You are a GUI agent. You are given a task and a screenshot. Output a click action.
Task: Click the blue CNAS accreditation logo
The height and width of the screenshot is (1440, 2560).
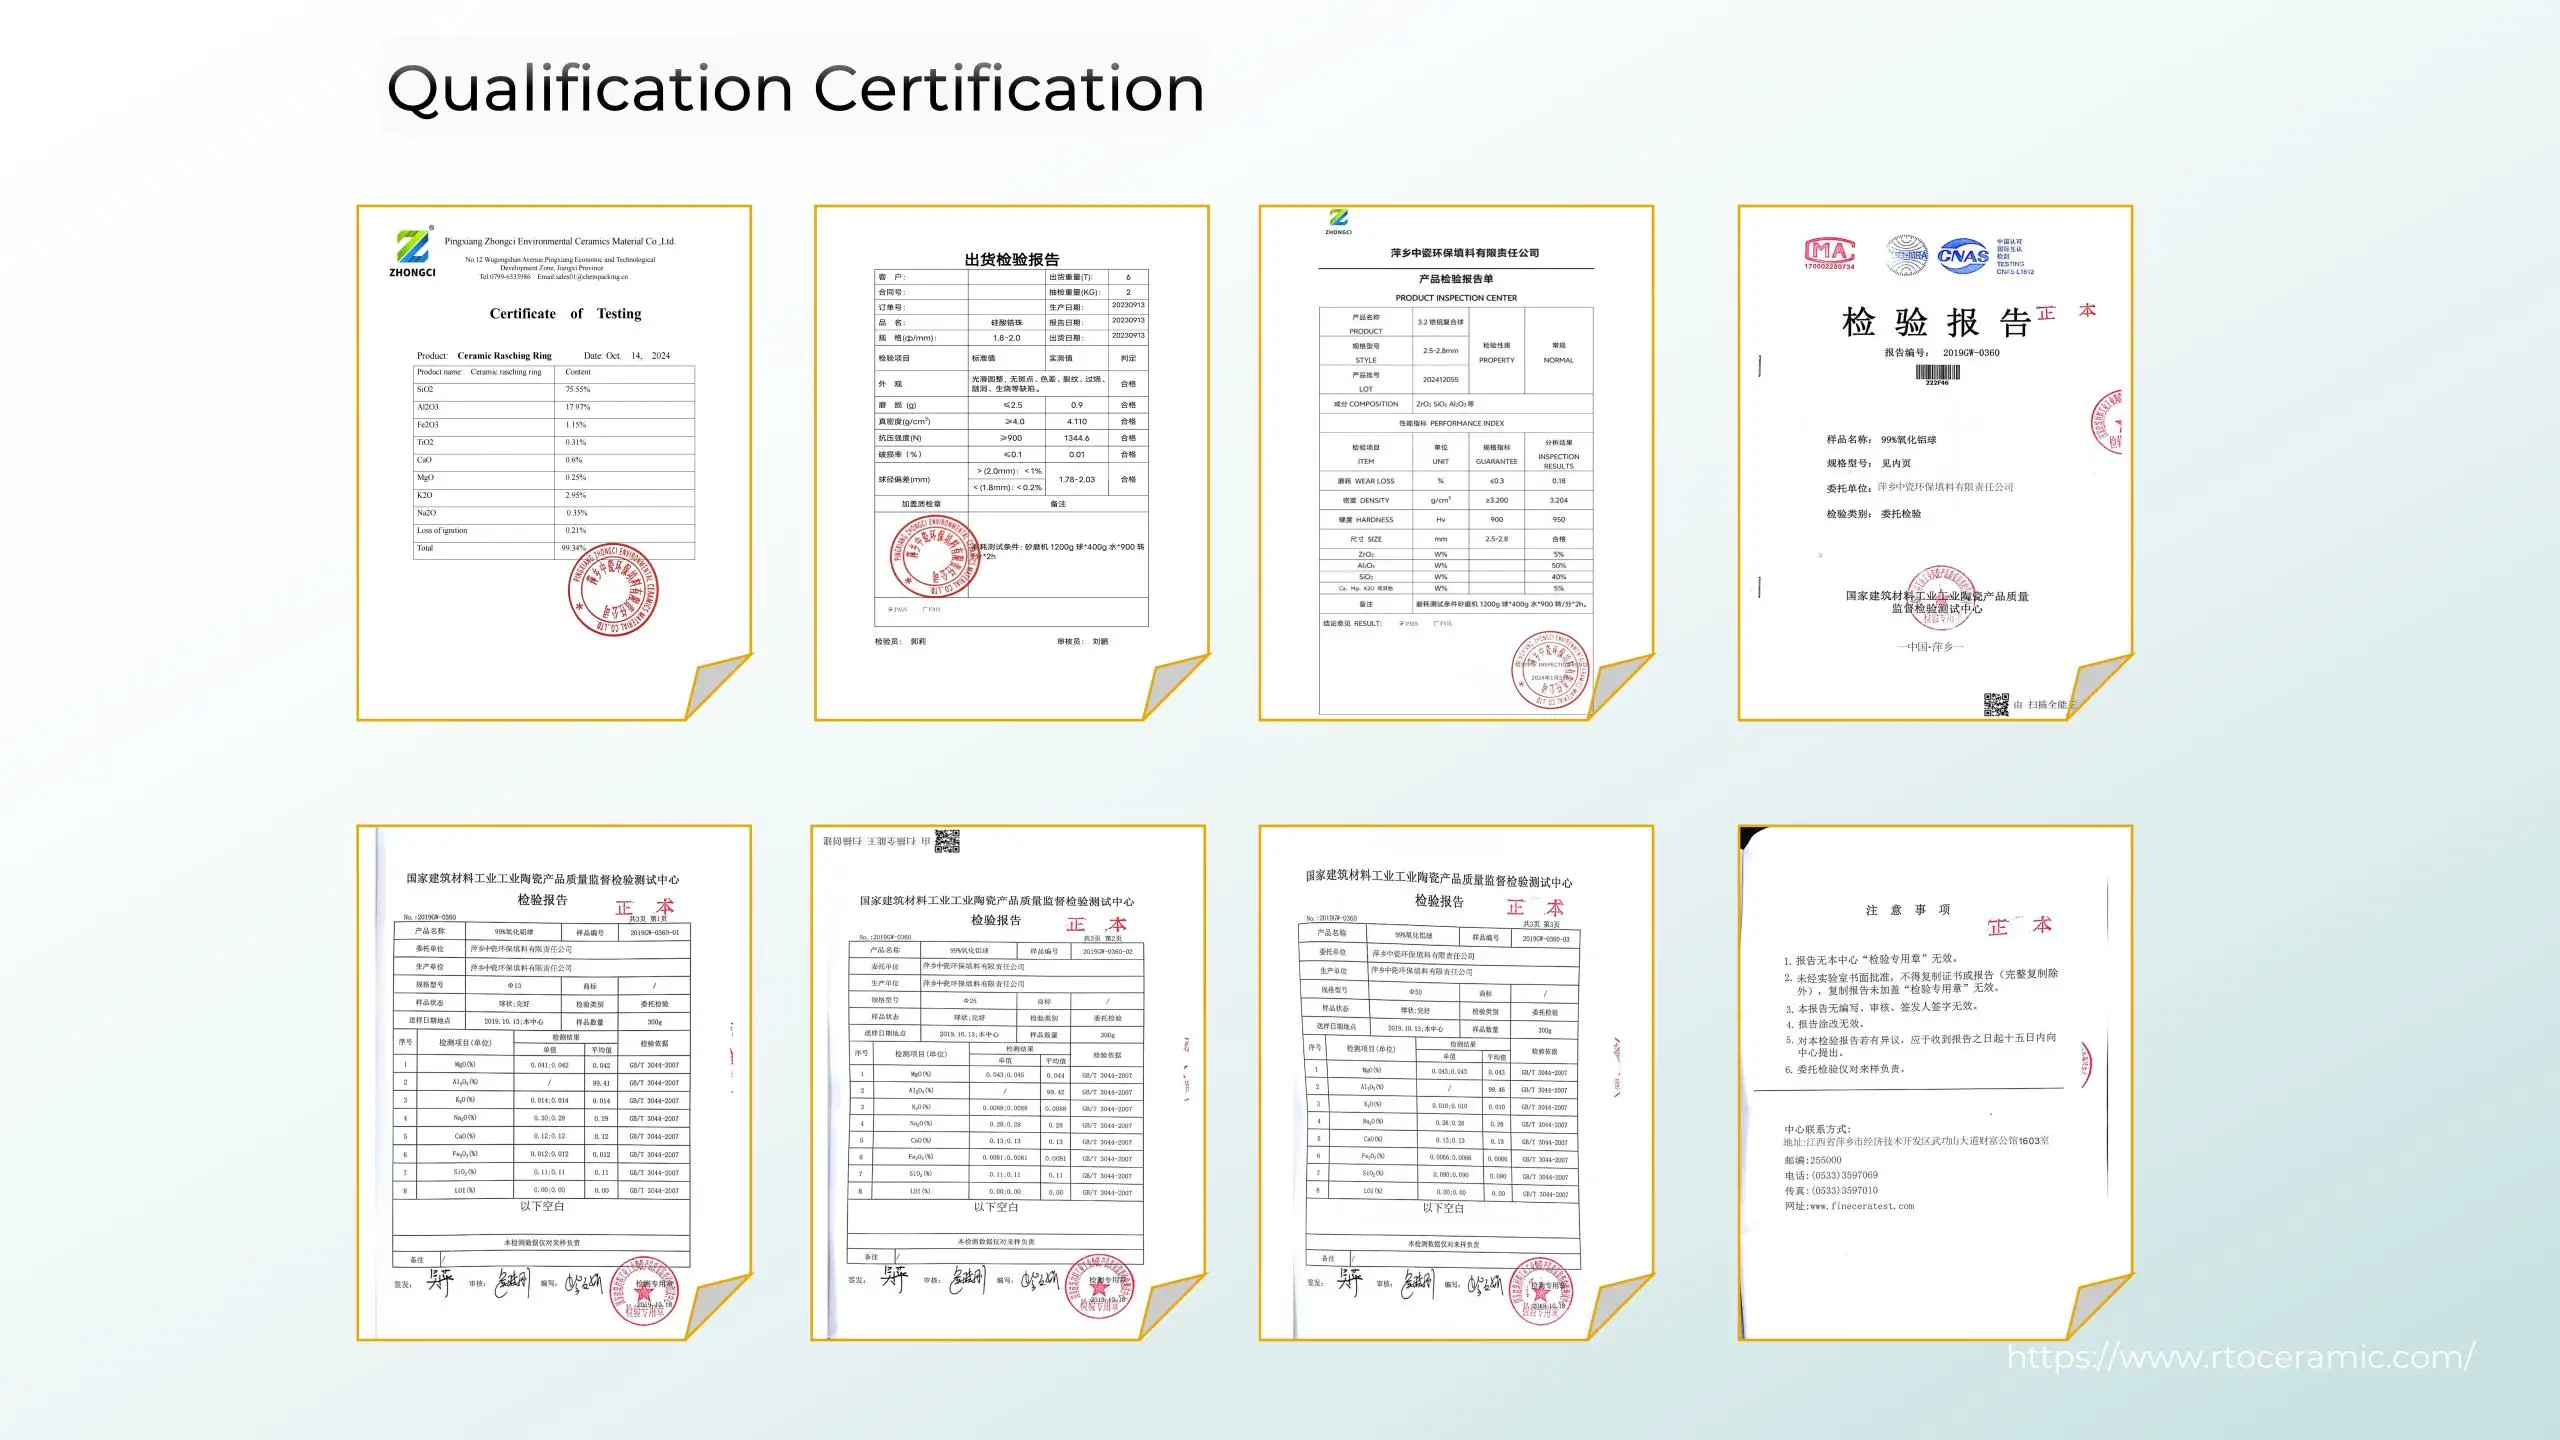1963,256
